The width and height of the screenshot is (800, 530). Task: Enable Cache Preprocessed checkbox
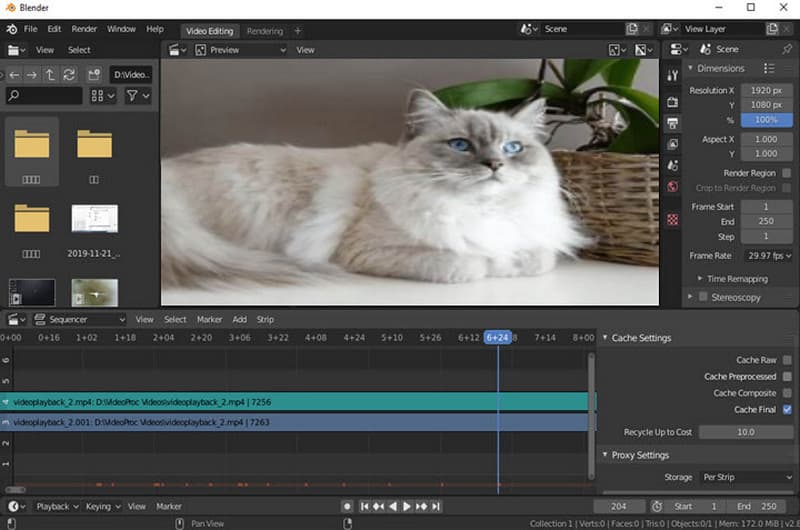[787, 376]
